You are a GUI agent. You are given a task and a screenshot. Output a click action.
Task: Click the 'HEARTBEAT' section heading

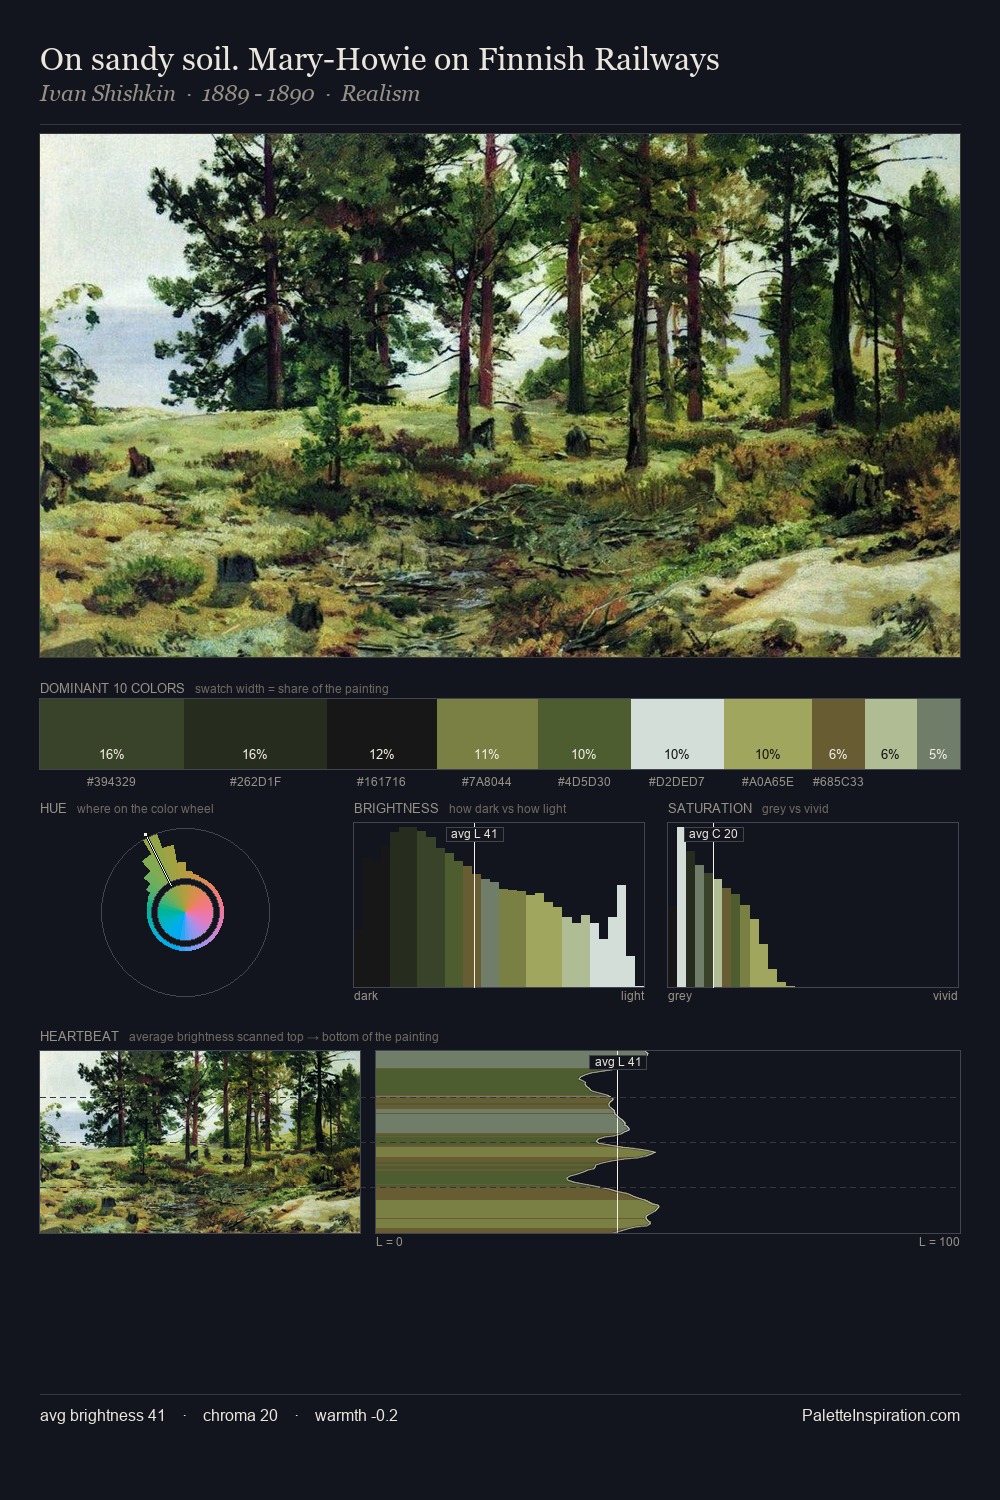(79, 1036)
